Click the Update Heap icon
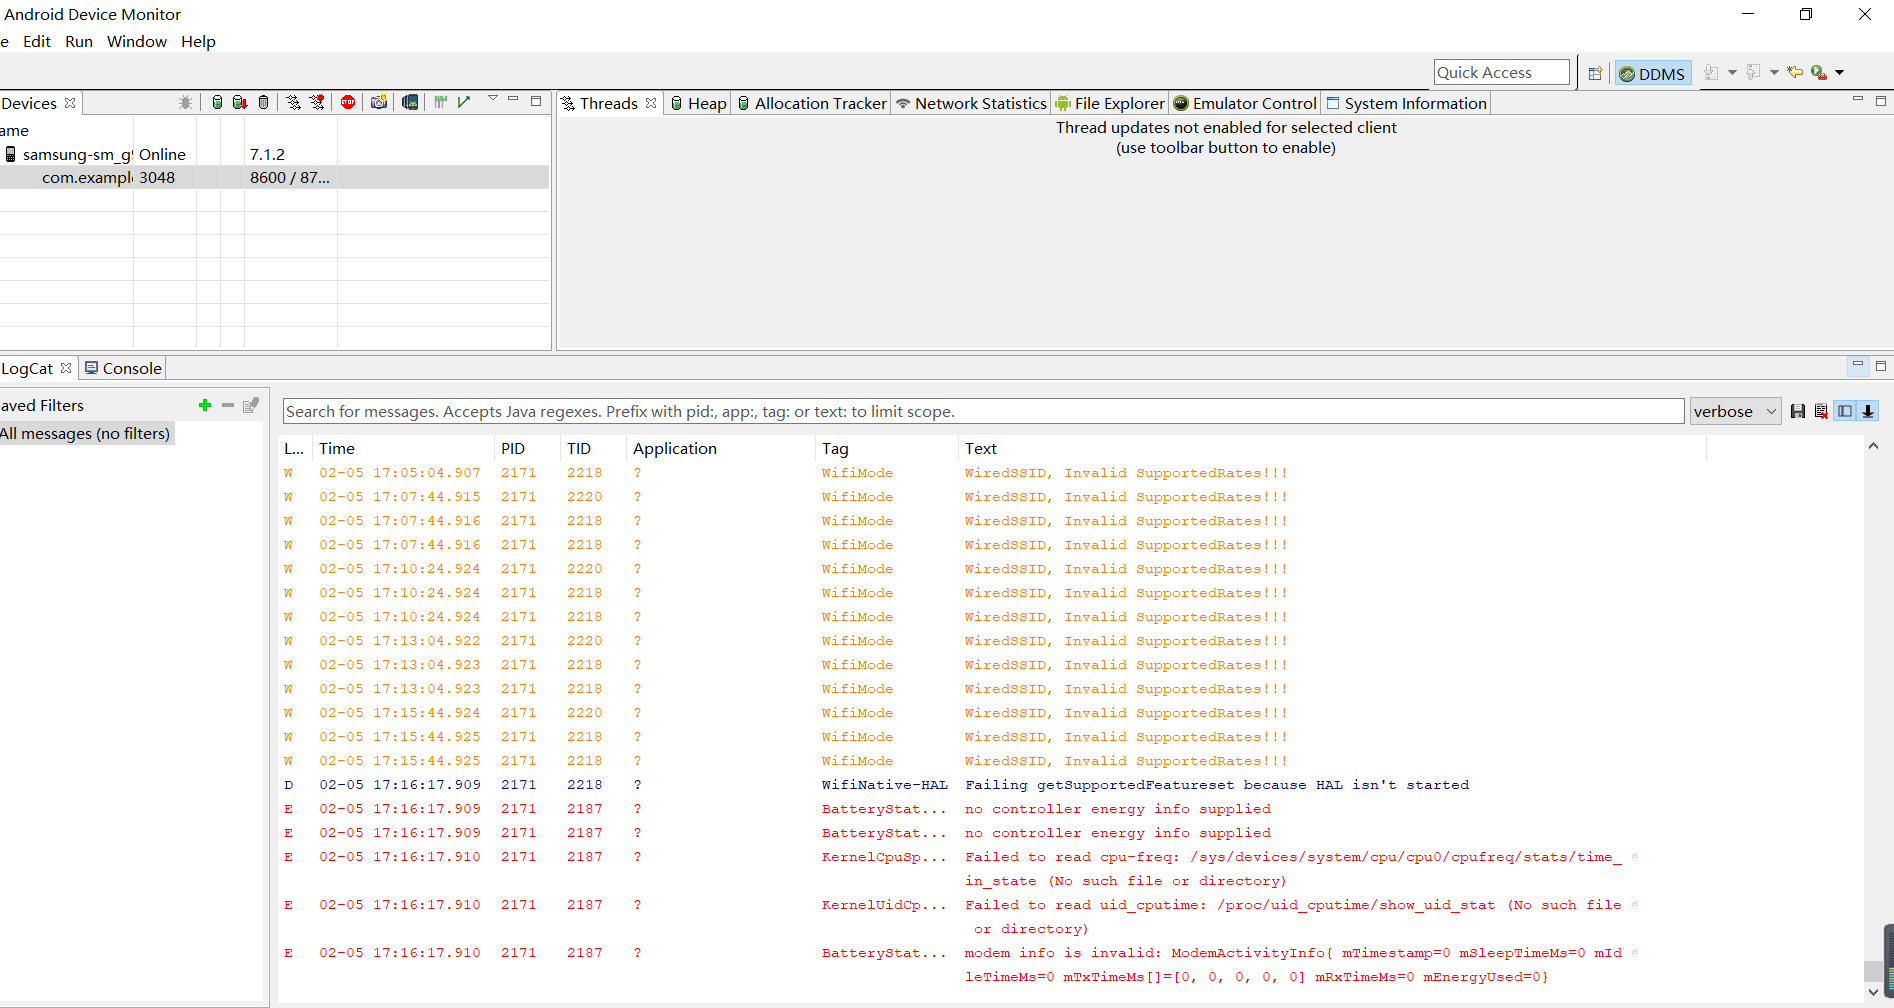 (x=217, y=102)
